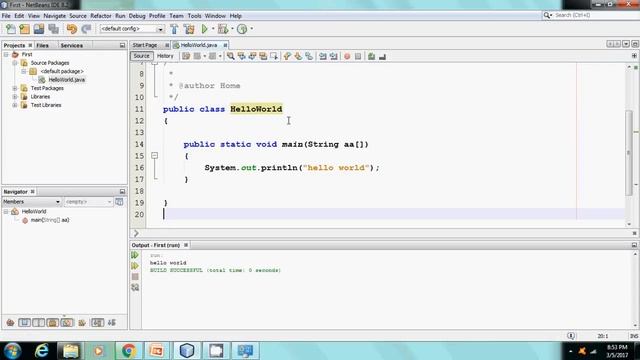The height and width of the screenshot is (360, 640).
Task: Toggle Show Non-Public Members filter in Navigator
Action: pyautogui.click(x=53, y=323)
